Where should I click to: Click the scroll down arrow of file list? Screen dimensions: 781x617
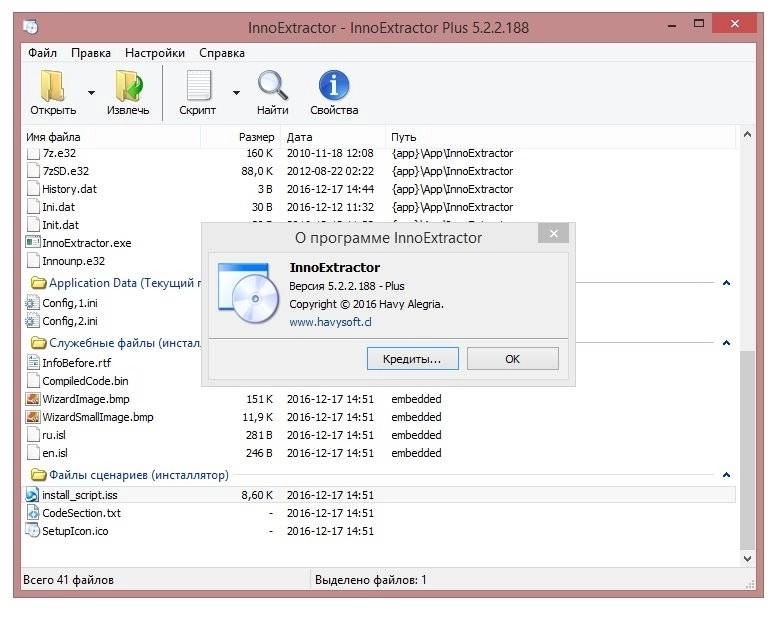click(747, 559)
